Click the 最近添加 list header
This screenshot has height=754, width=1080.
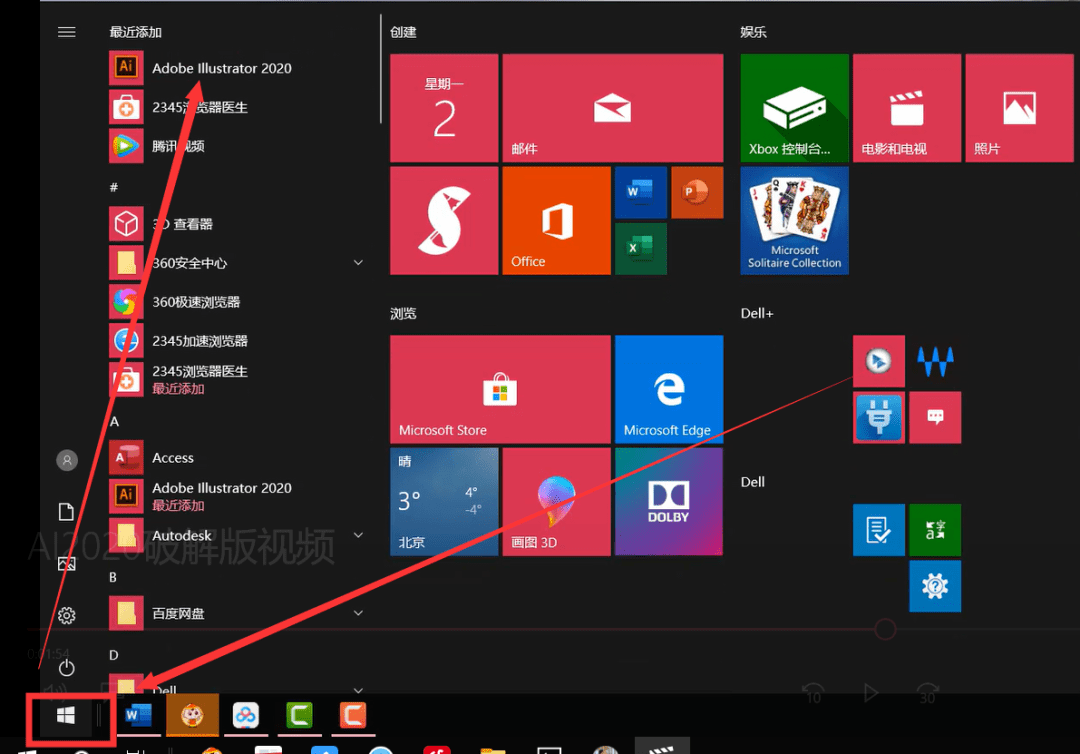(x=136, y=32)
